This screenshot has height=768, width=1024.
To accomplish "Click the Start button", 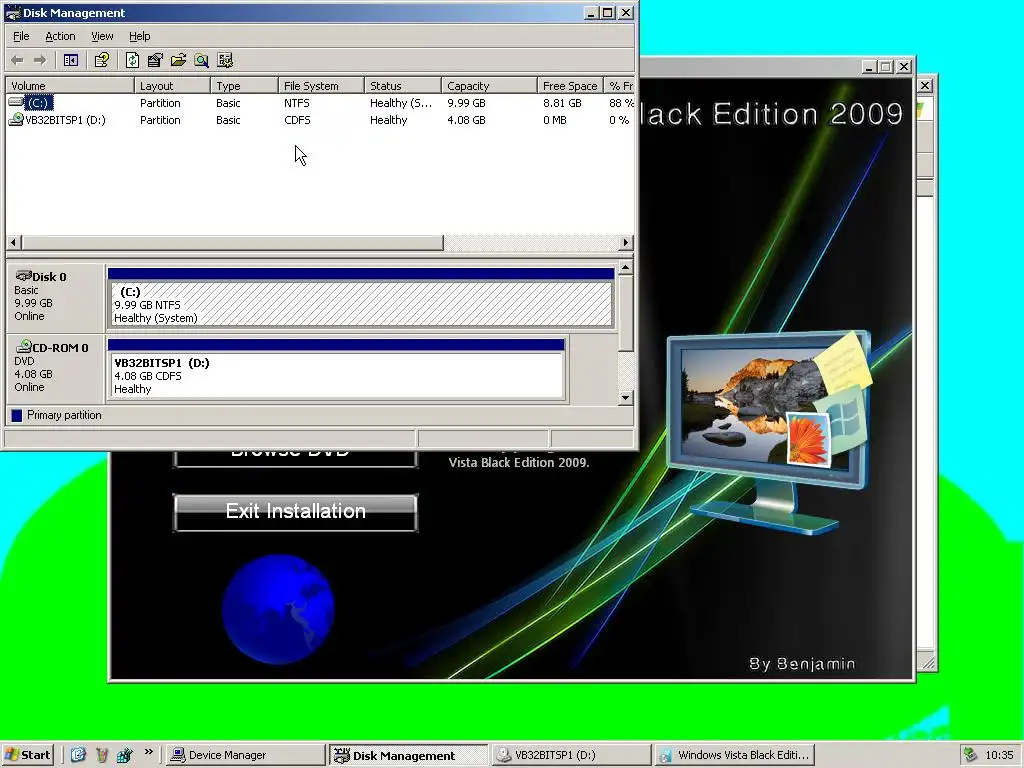I will (27, 755).
